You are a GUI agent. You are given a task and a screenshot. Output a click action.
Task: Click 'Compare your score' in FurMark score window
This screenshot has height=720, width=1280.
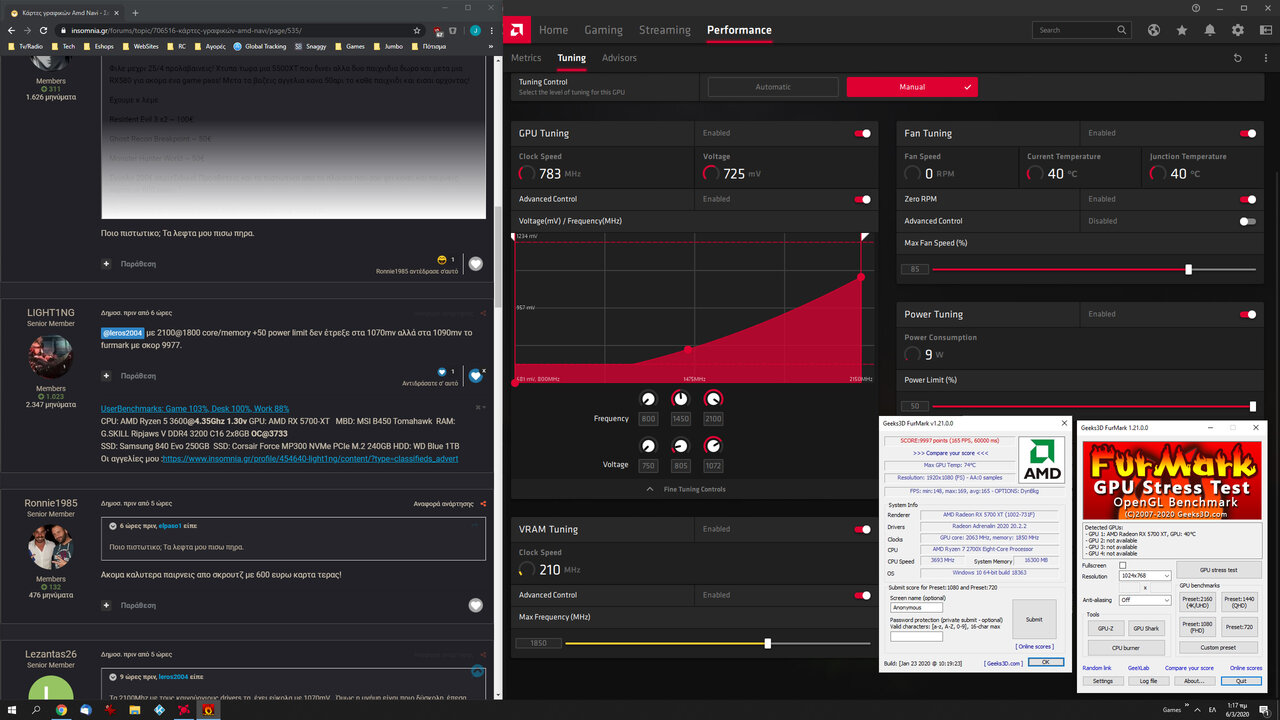click(950, 453)
